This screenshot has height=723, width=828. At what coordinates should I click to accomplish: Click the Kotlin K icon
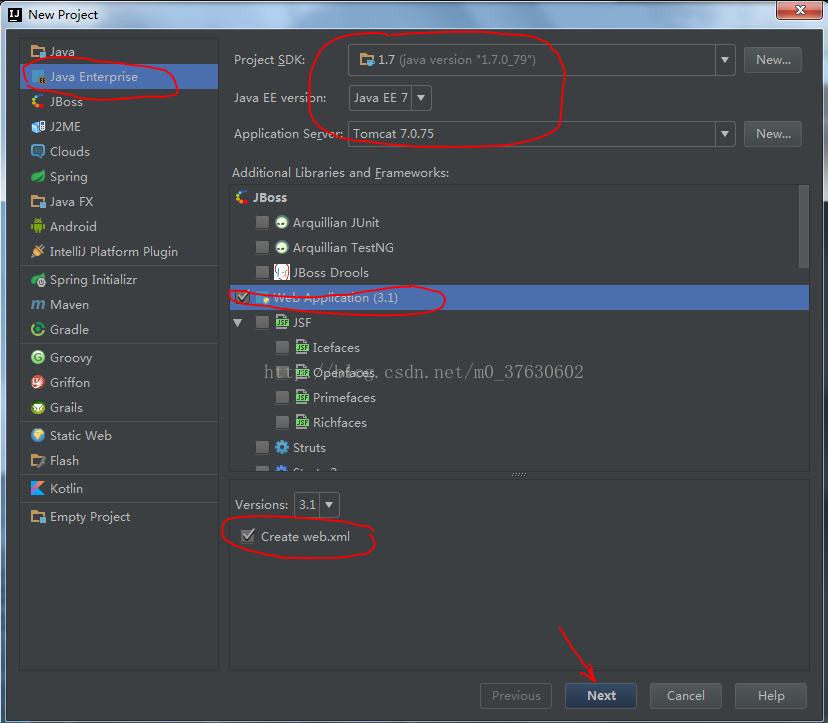38,489
